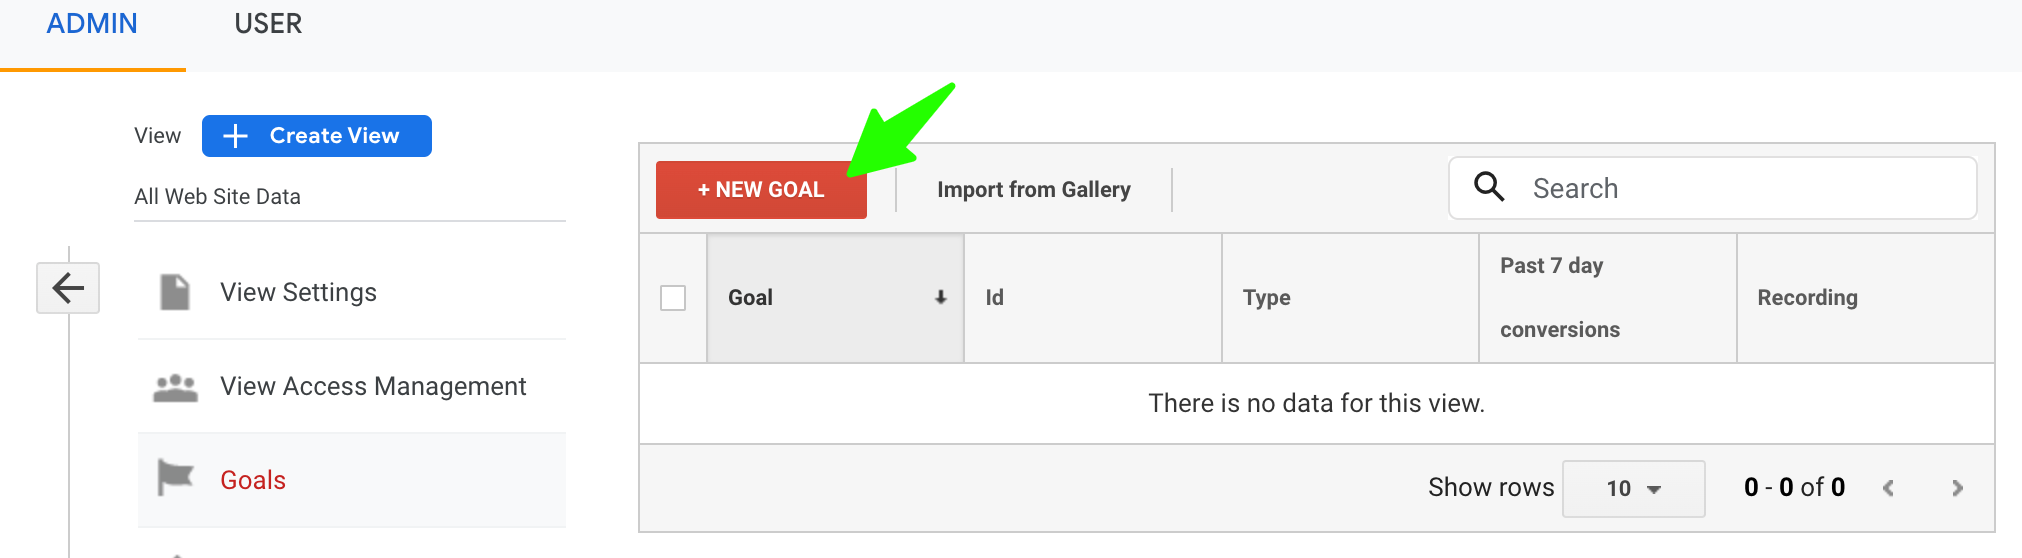
Task: Click the Goals flag icon
Action: [175, 478]
